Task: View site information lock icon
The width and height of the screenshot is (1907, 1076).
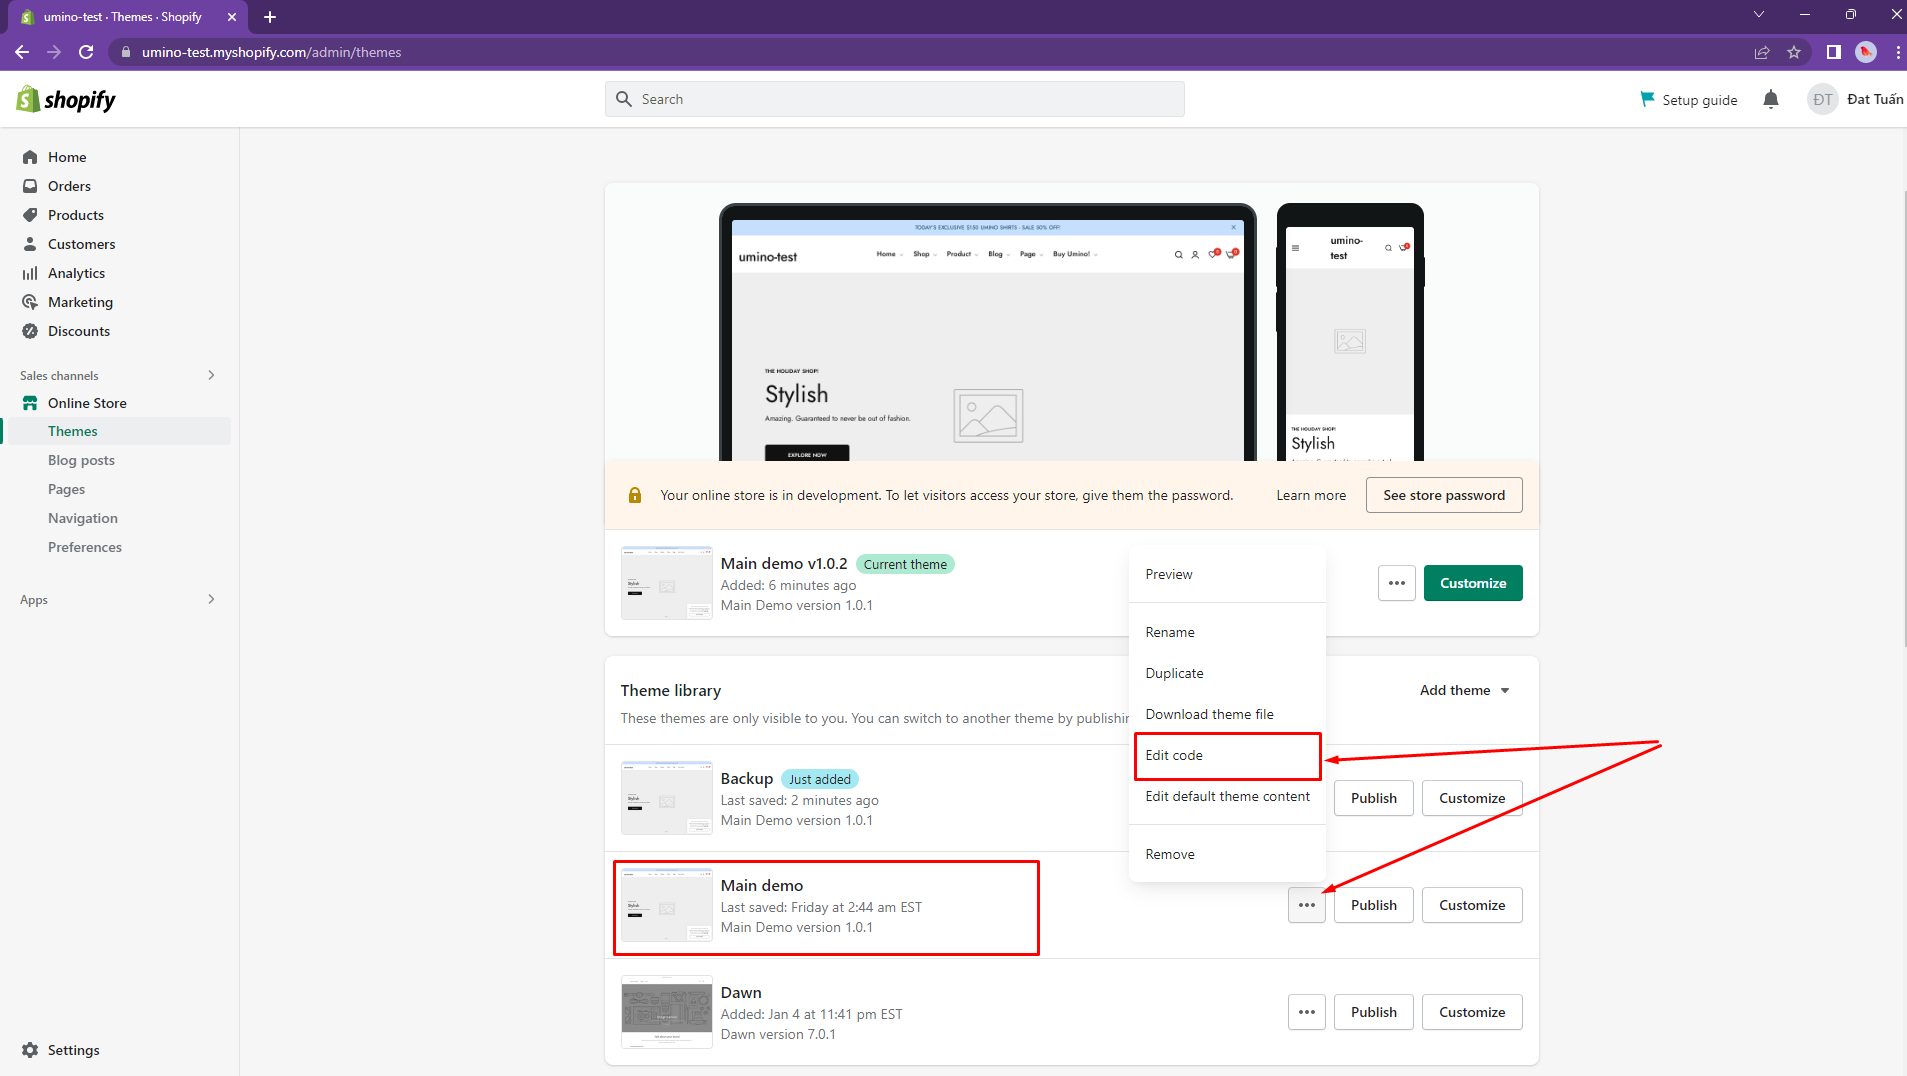Action: click(x=126, y=52)
